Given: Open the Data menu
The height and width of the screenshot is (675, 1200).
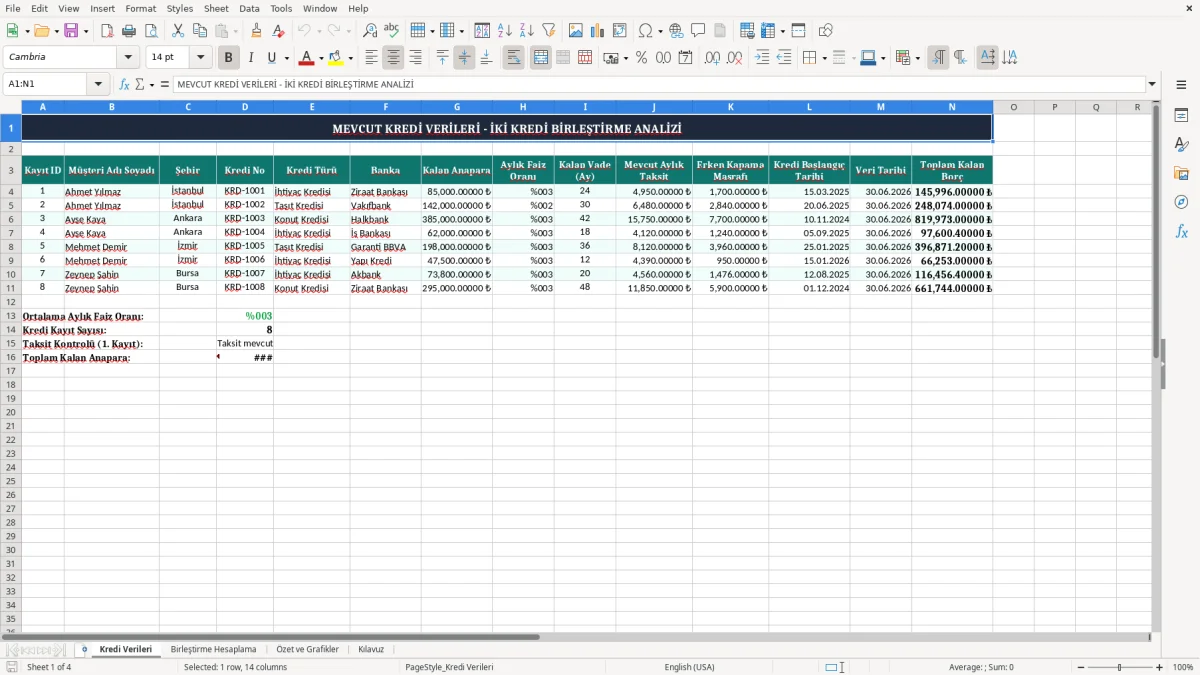Looking at the screenshot, I should (x=249, y=8).
